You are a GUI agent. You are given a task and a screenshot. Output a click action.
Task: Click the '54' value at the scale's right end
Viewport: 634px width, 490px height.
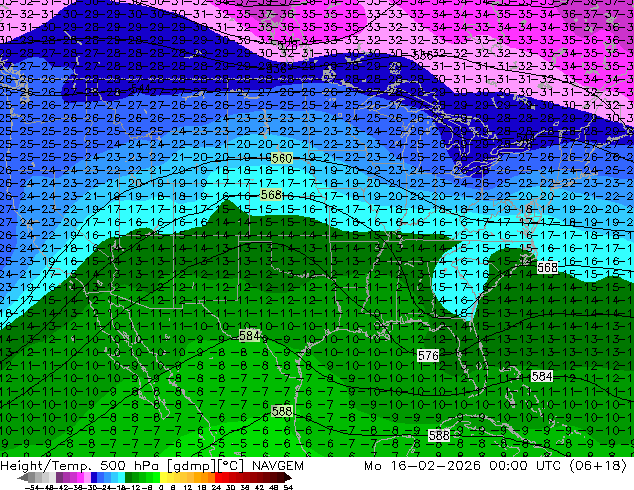point(288,487)
